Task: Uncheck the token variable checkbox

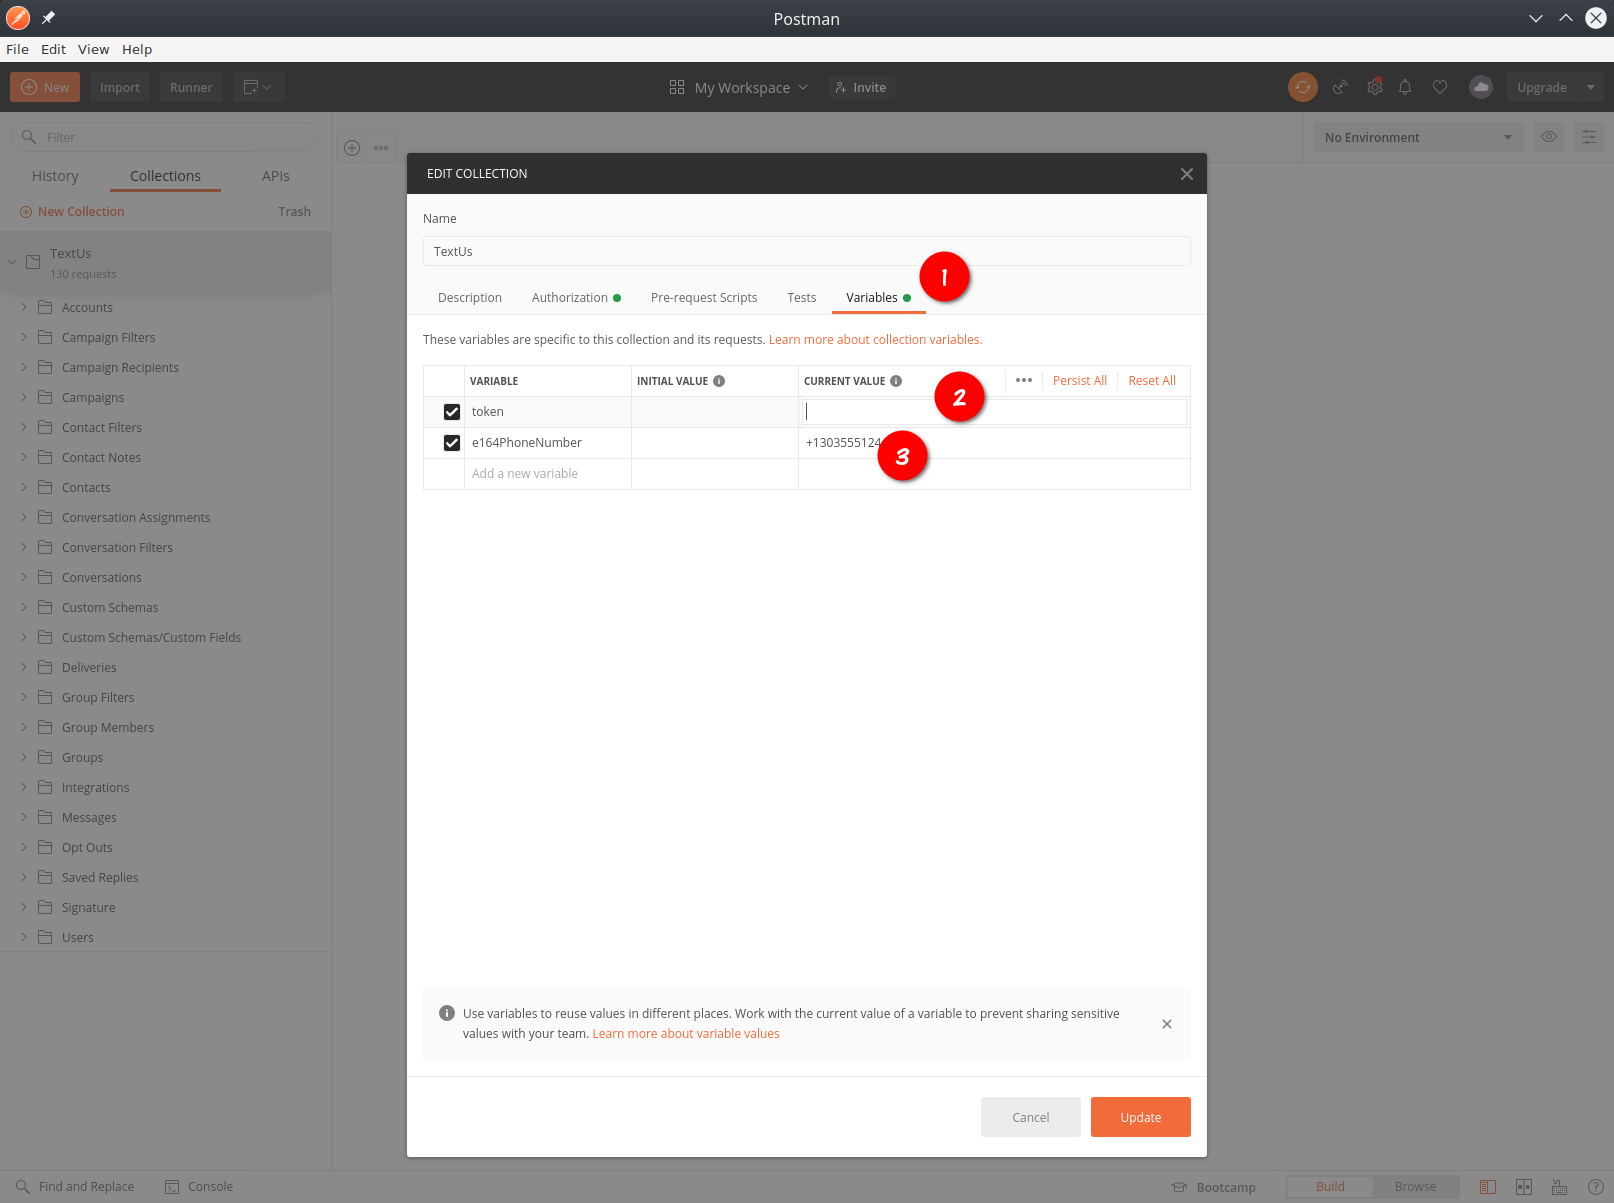Action: click(x=452, y=412)
